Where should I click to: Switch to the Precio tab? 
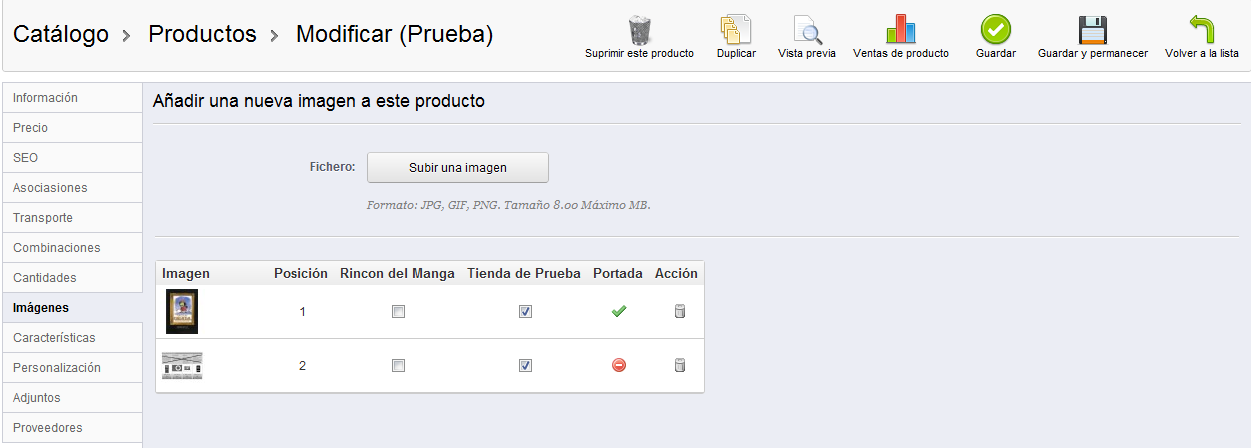click(x=31, y=128)
